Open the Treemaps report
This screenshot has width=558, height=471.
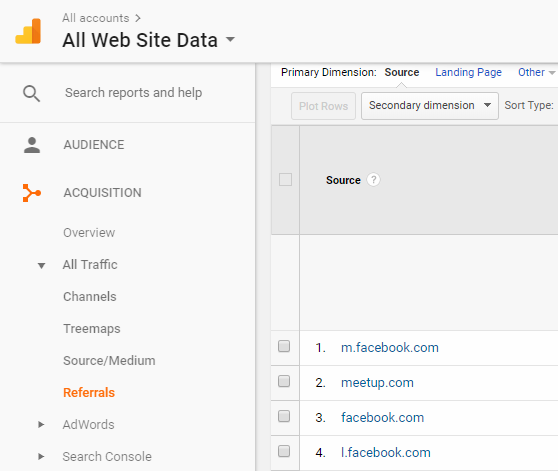pyautogui.click(x=92, y=329)
